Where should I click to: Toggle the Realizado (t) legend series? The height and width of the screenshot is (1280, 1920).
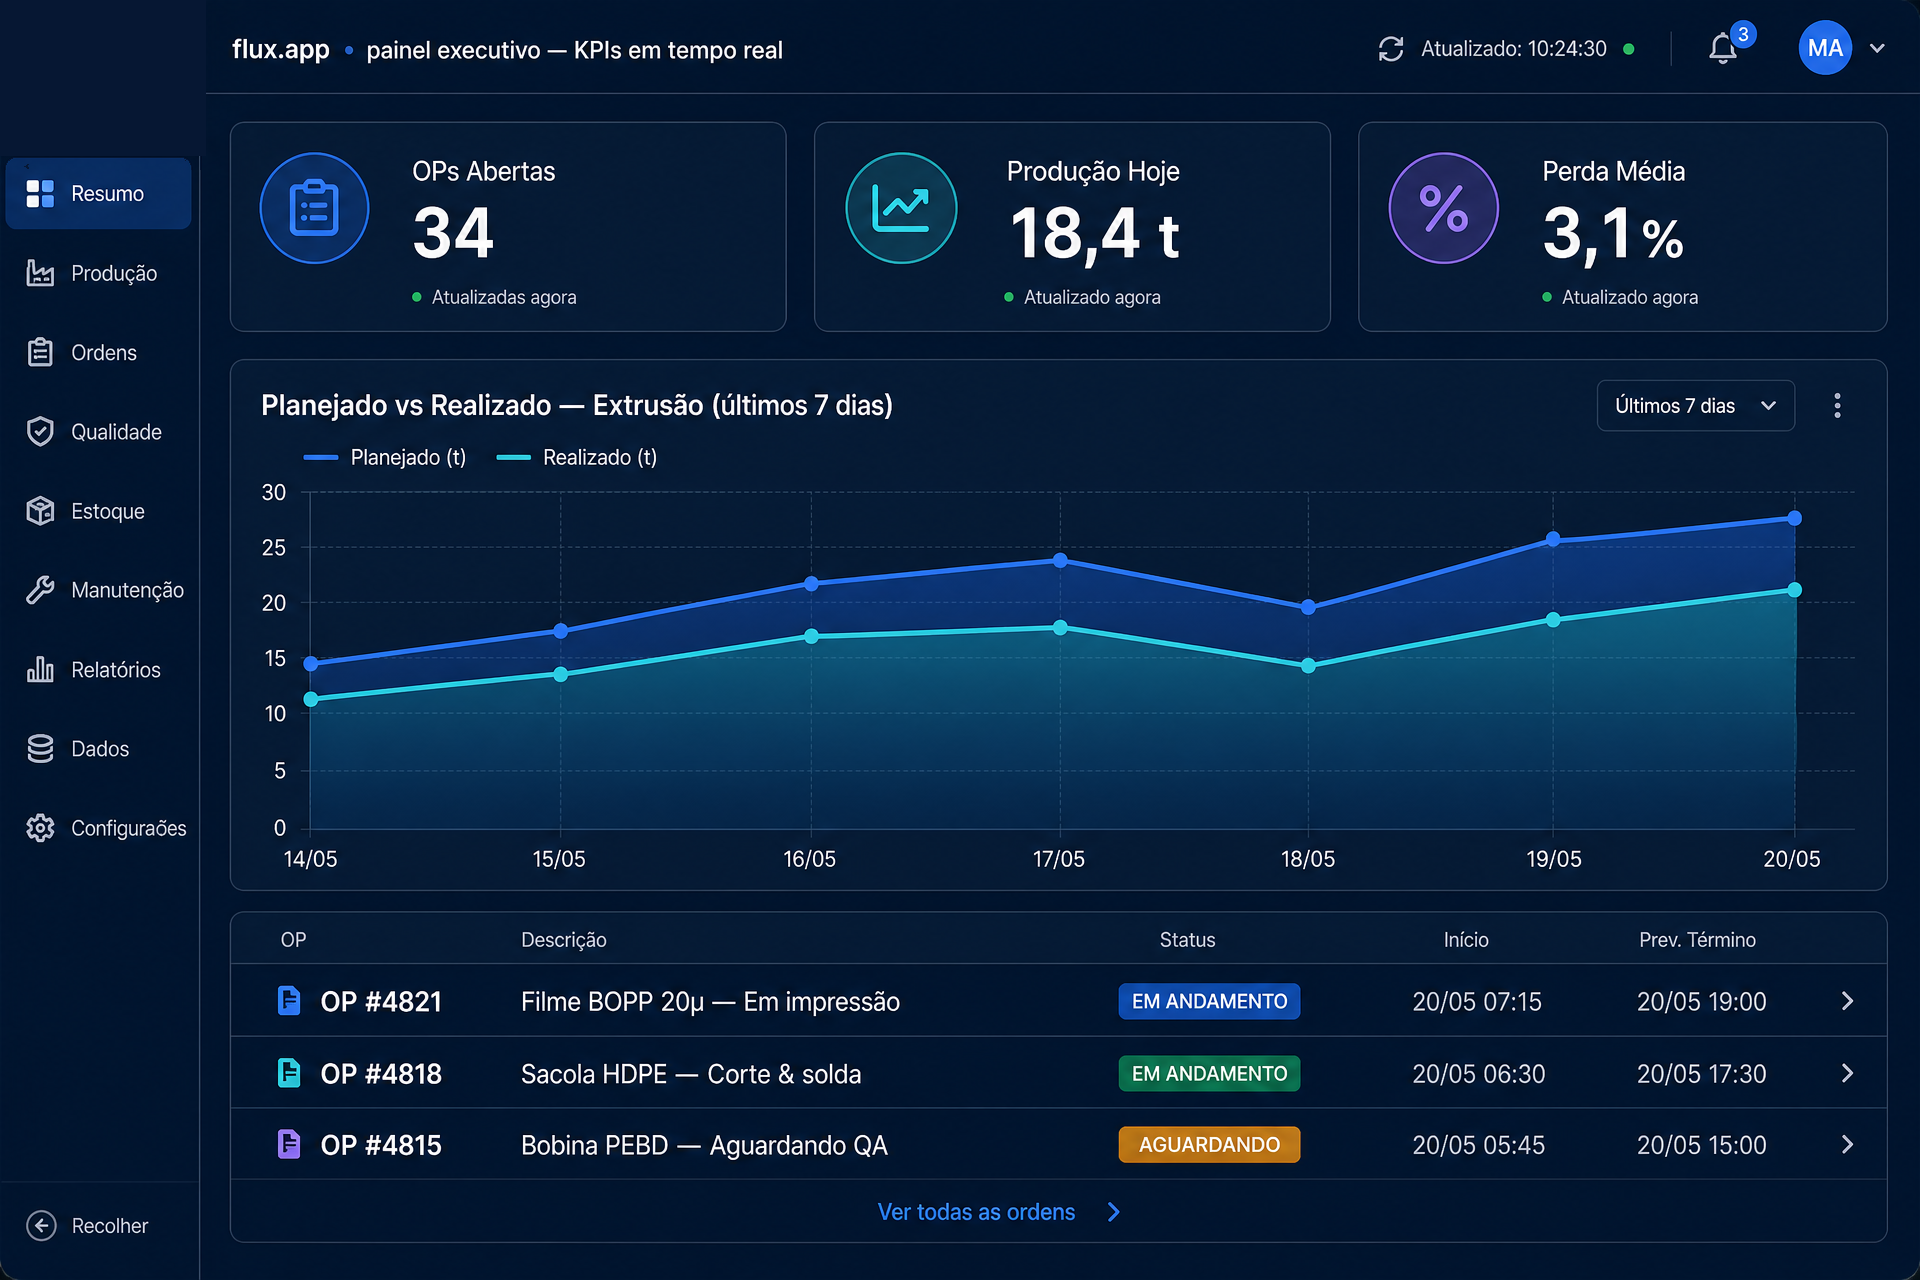(577, 457)
